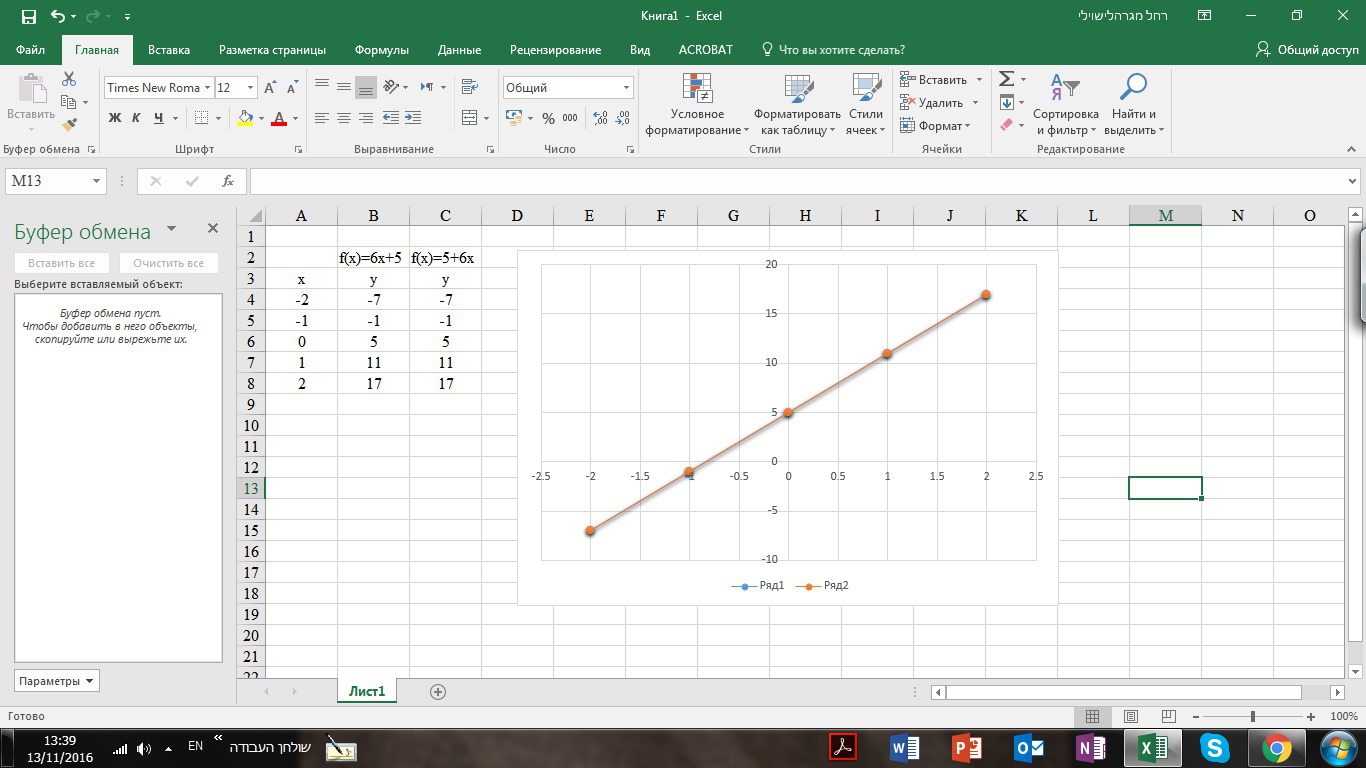Screen dimensions: 1366x768
Task: Open the Вставка ribbon tab
Action: pyautogui.click(x=168, y=50)
